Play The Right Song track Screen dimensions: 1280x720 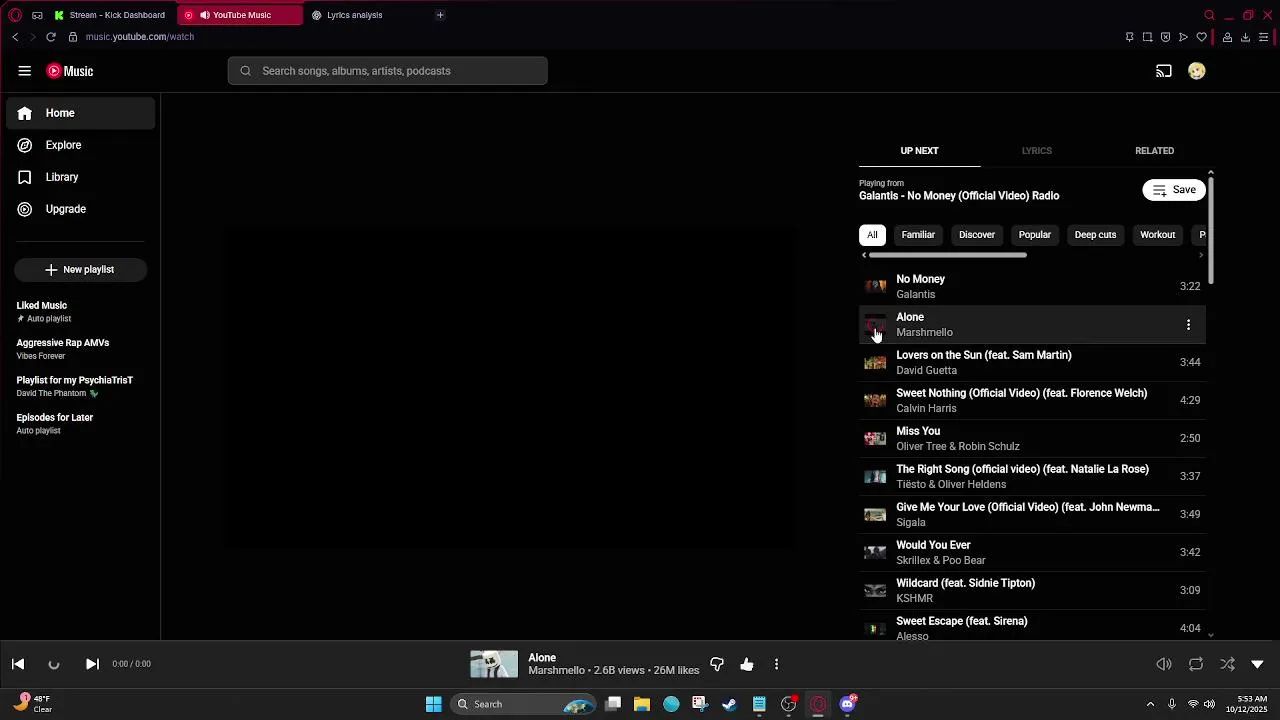point(1032,476)
